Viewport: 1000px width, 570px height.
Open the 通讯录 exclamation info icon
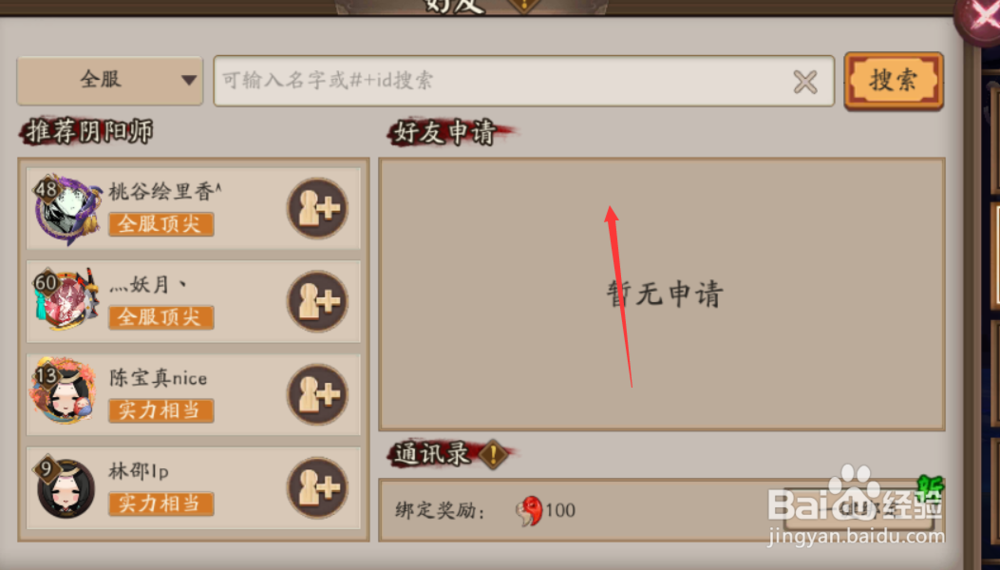click(493, 455)
